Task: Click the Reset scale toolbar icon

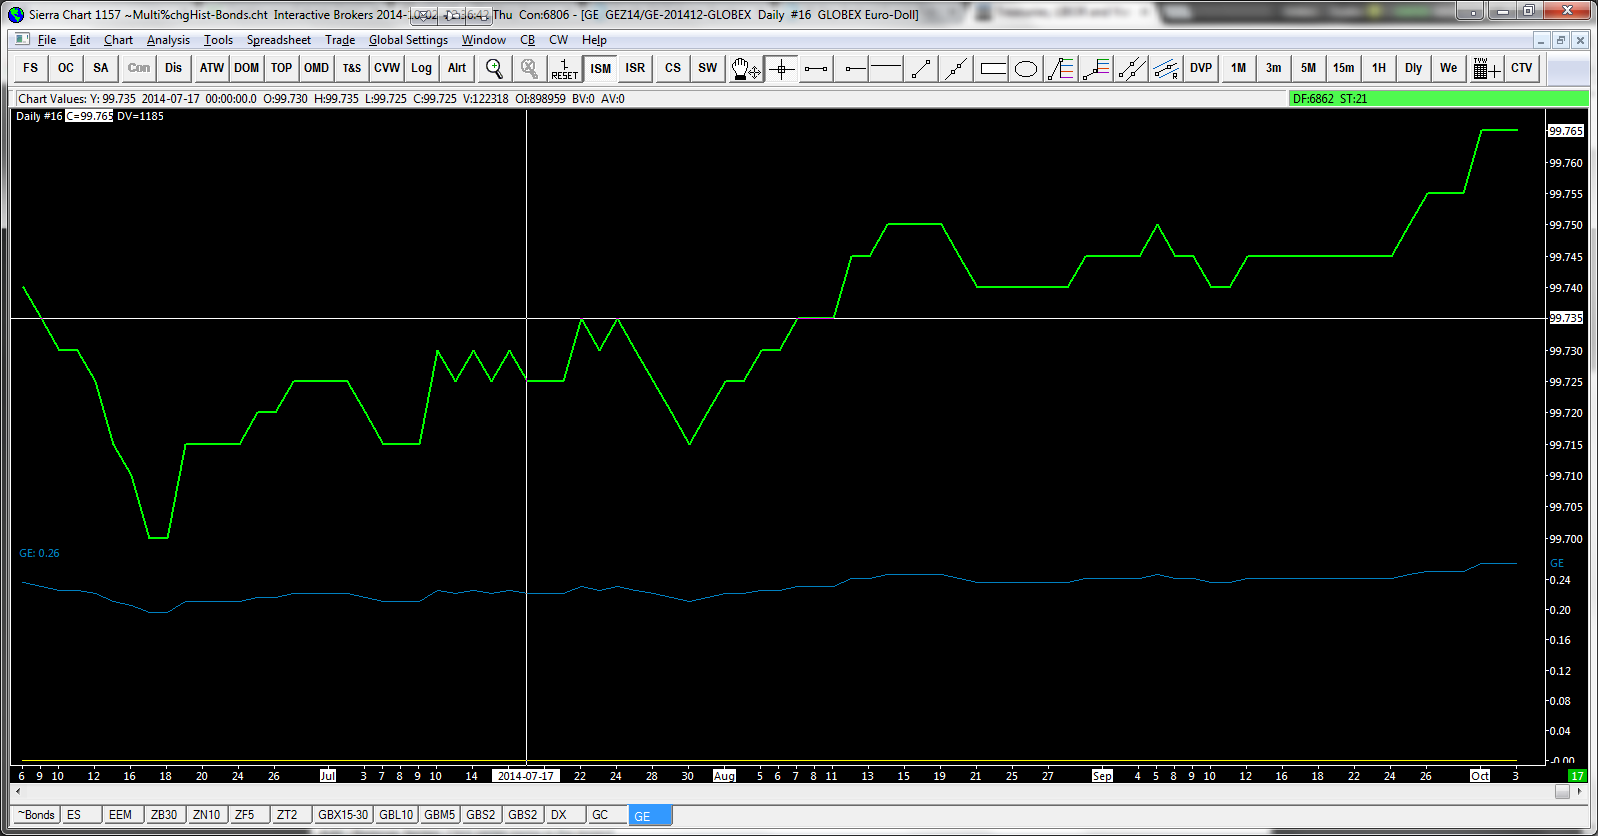Action: 564,68
